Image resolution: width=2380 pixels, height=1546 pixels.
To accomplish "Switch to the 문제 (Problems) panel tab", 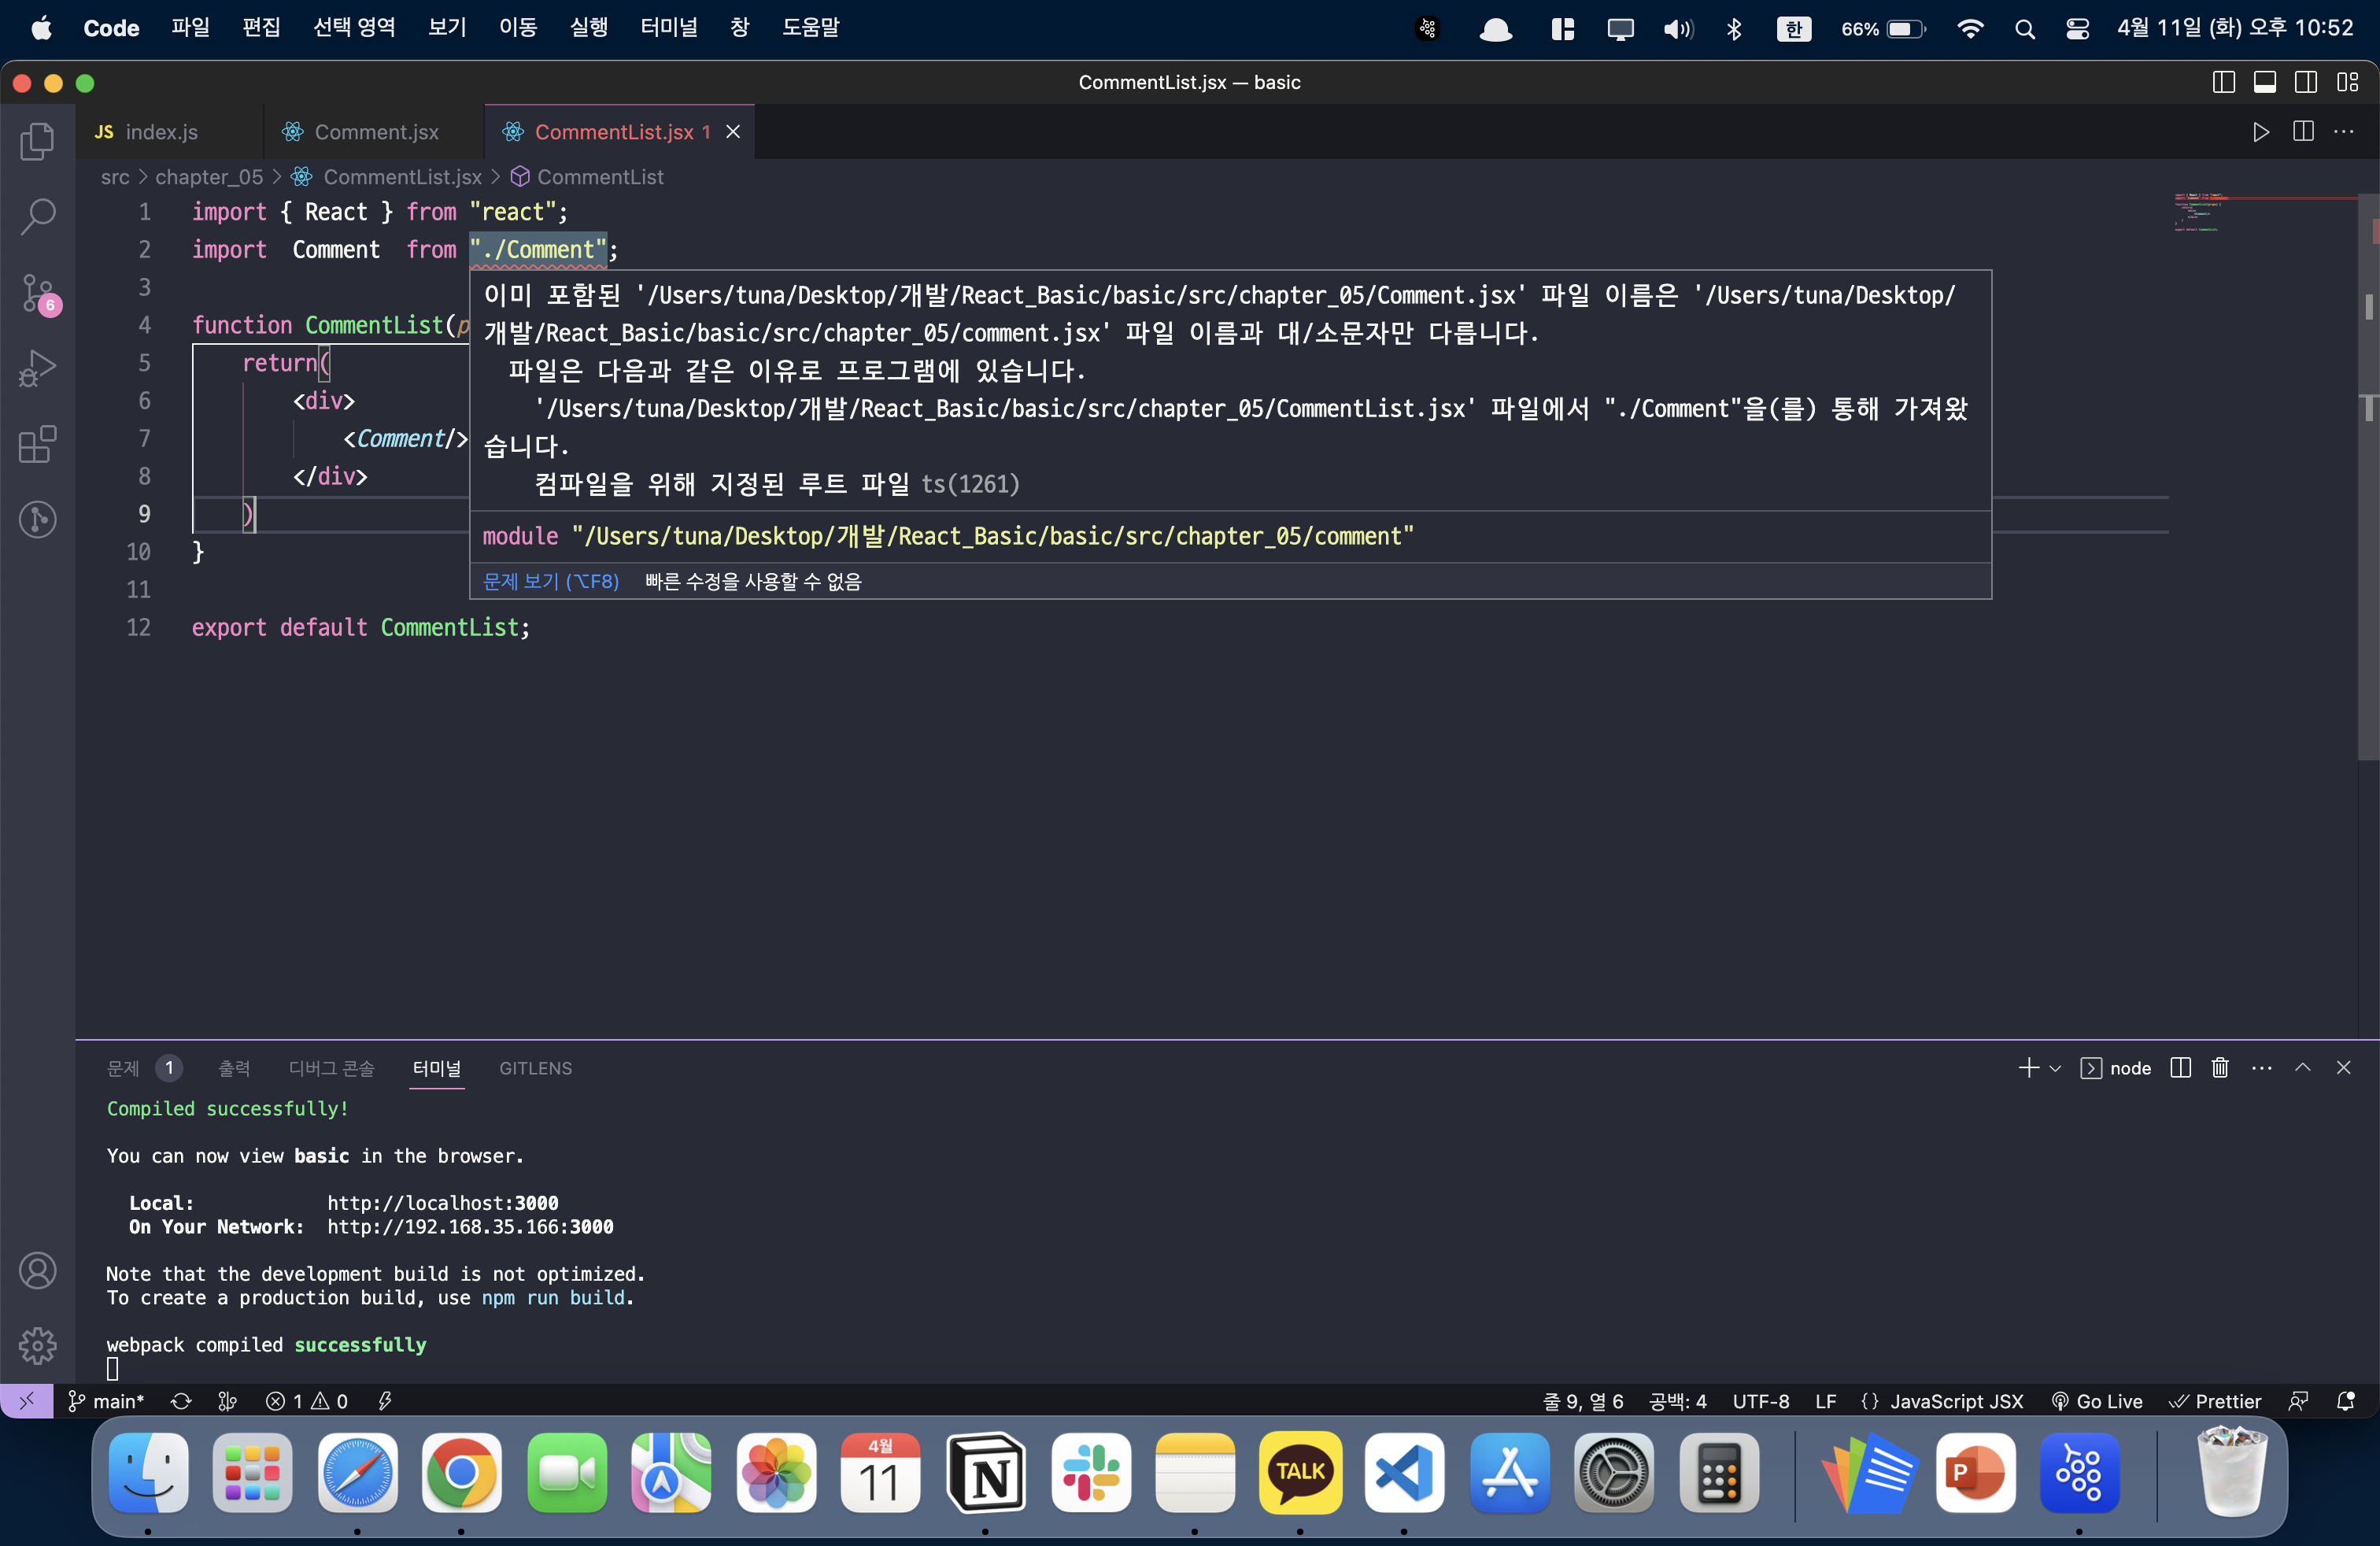I will [x=123, y=1068].
